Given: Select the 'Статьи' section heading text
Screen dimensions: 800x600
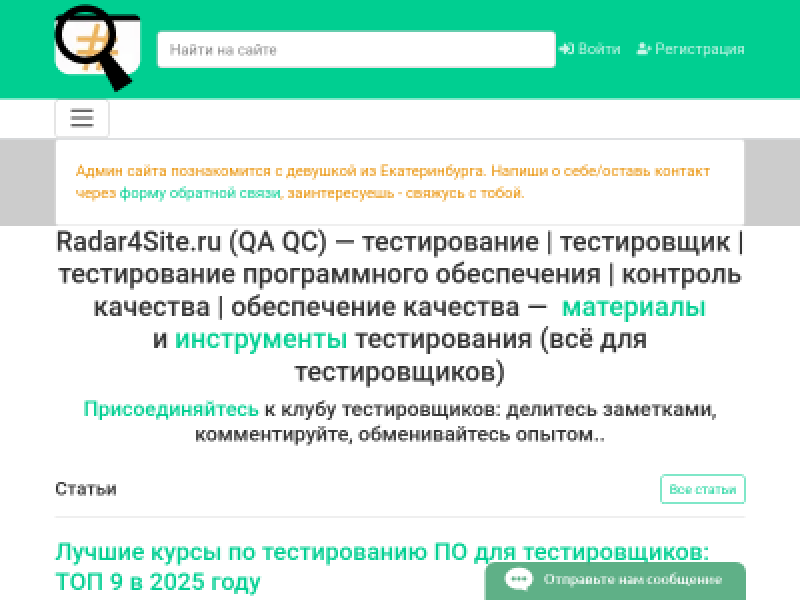Looking at the screenshot, I should (x=86, y=489).
